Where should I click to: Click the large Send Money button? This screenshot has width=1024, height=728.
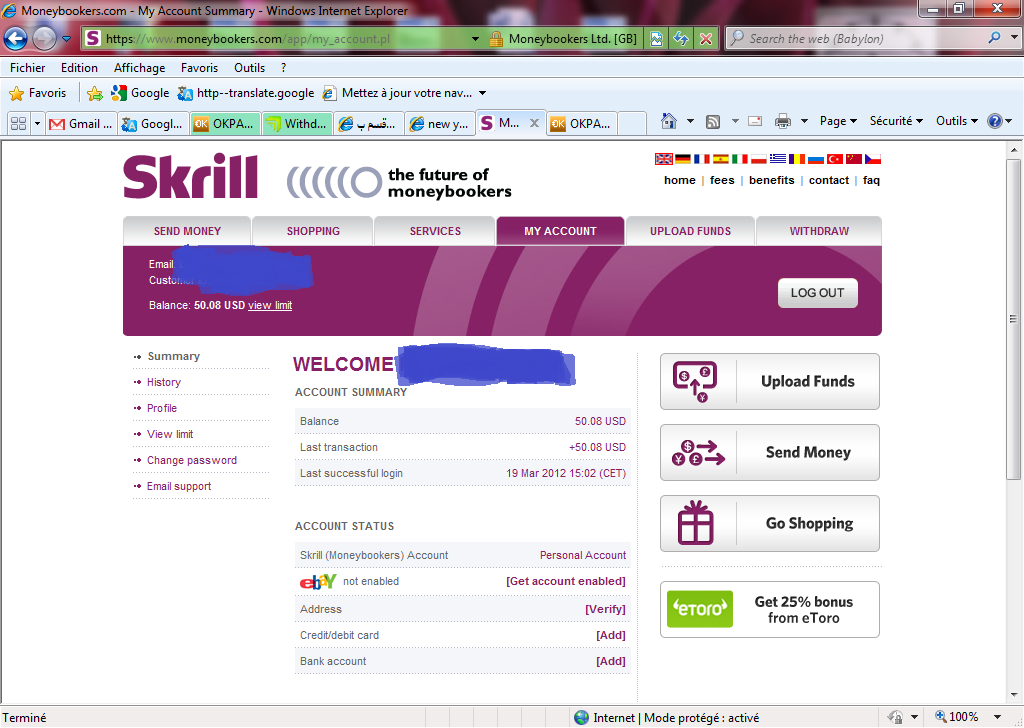point(769,452)
